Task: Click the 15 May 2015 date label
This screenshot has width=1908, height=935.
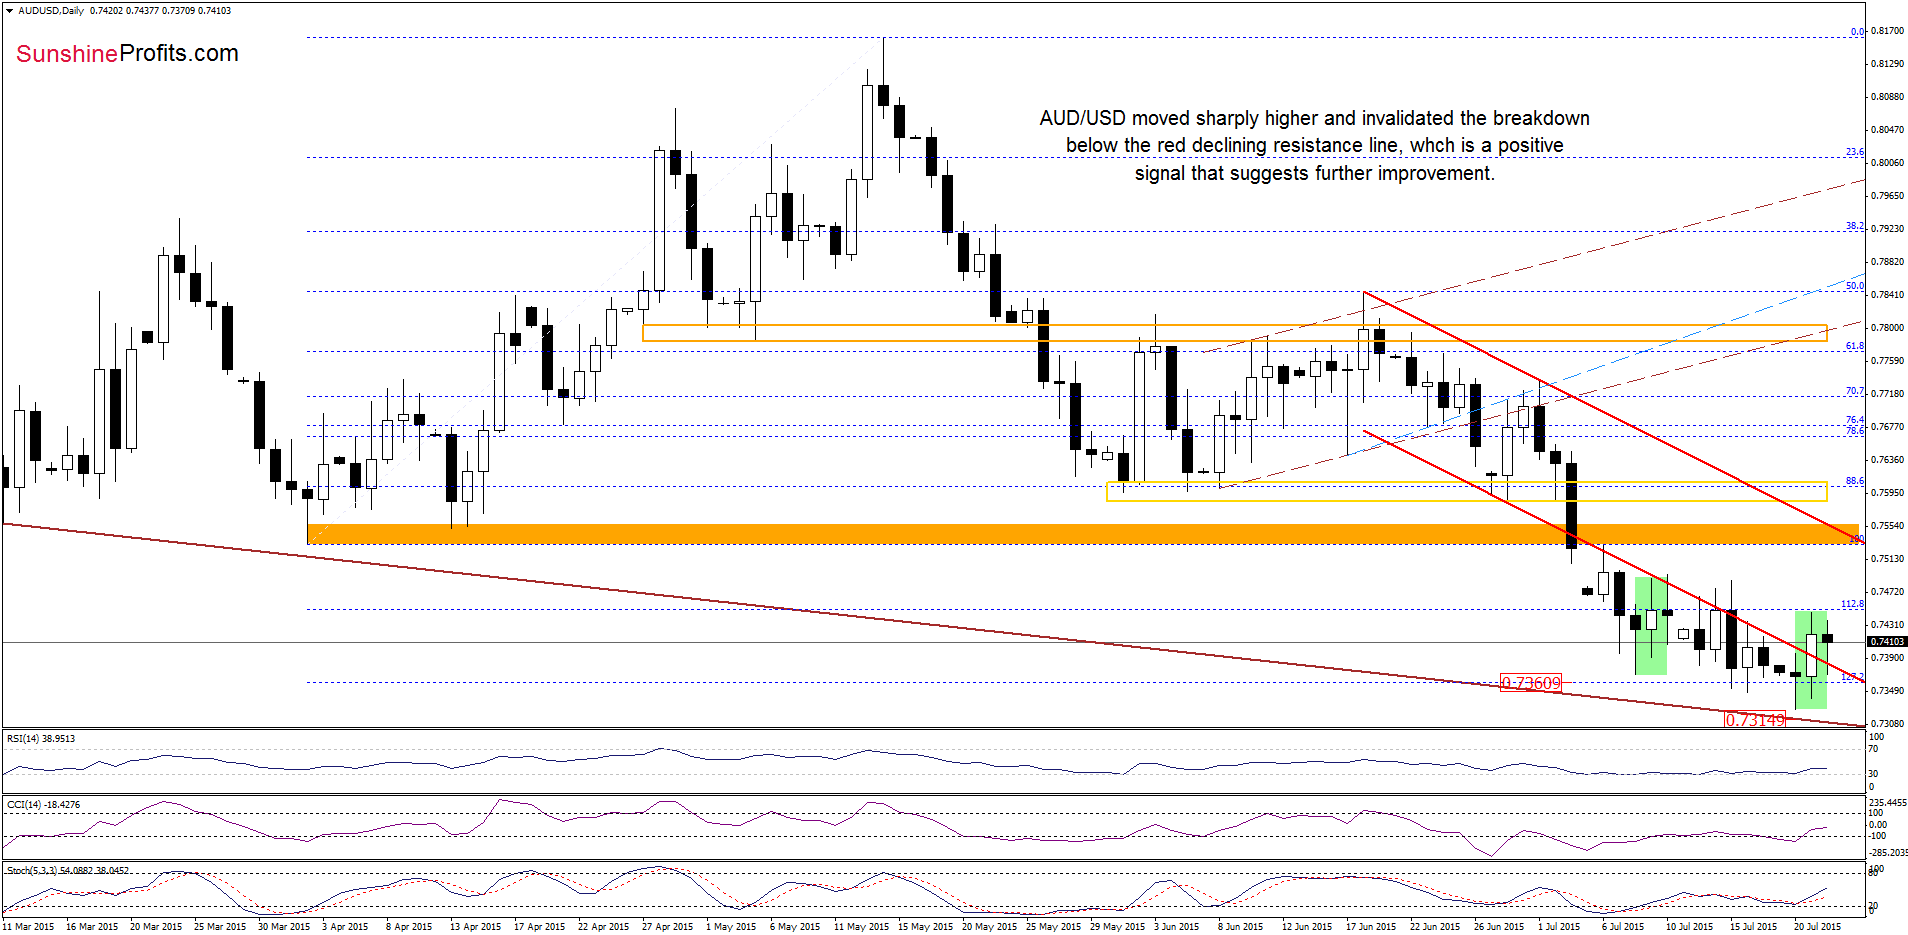Action: click(923, 927)
